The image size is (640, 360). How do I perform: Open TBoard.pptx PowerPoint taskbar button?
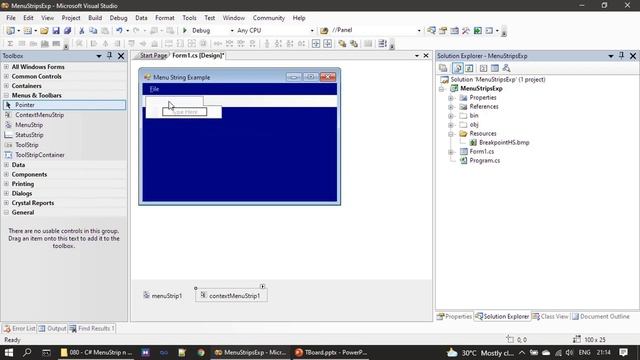tap(331, 353)
